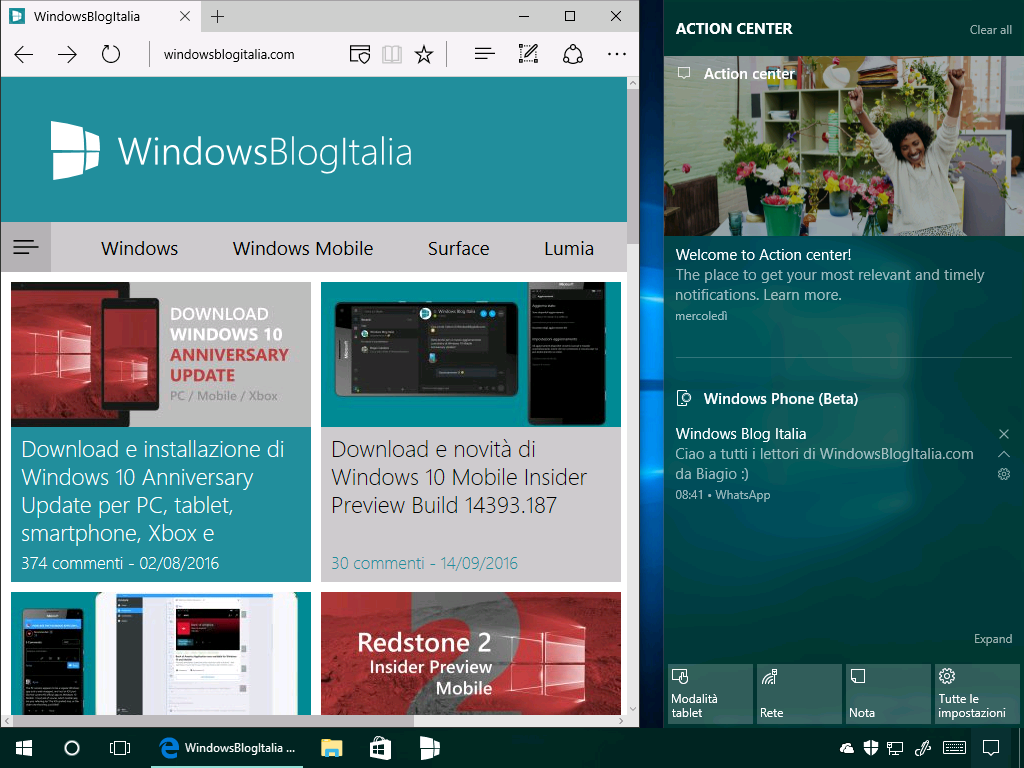The image size is (1024, 768).
Task: Open Welcome to Action center notification
Action: (x=844, y=284)
